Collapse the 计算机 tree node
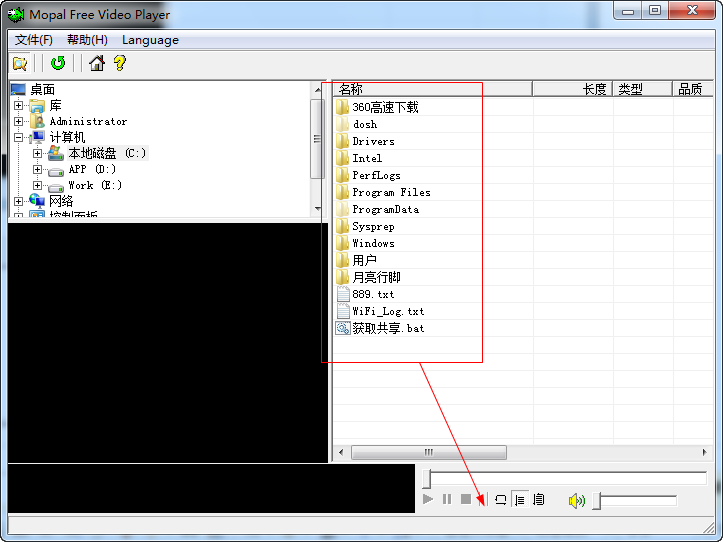The height and width of the screenshot is (542, 723). [x=18, y=137]
